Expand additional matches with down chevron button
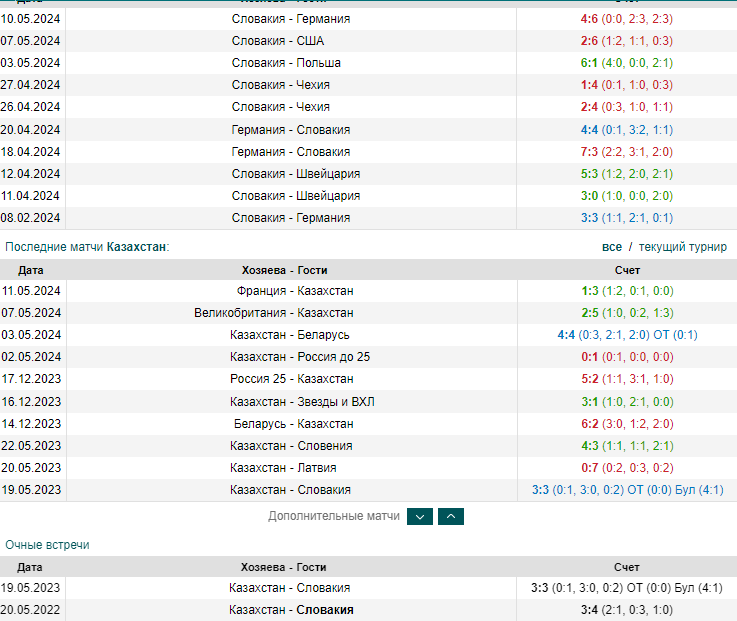The width and height of the screenshot is (737, 621). point(420,516)
